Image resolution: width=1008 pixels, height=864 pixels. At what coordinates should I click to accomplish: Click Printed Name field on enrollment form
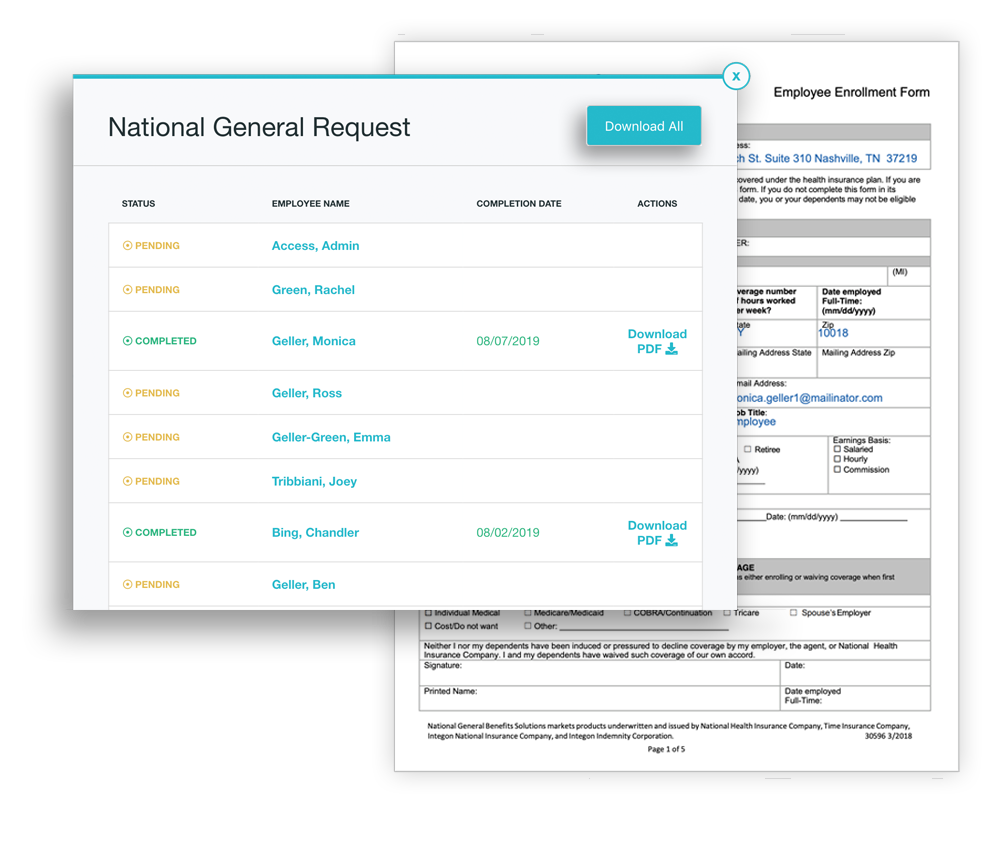click(600, 698)
